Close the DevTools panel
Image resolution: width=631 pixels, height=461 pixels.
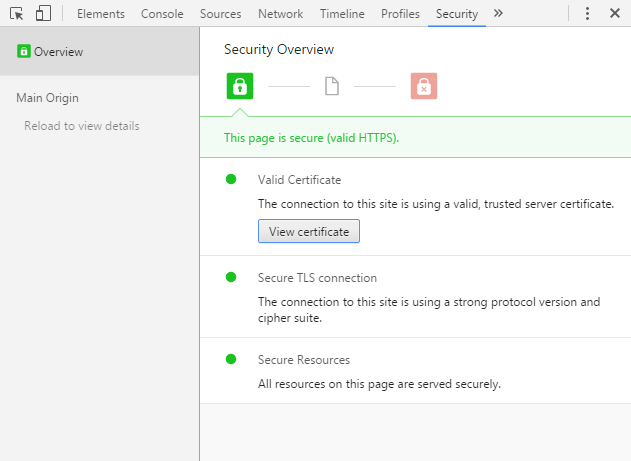(615, 13)
